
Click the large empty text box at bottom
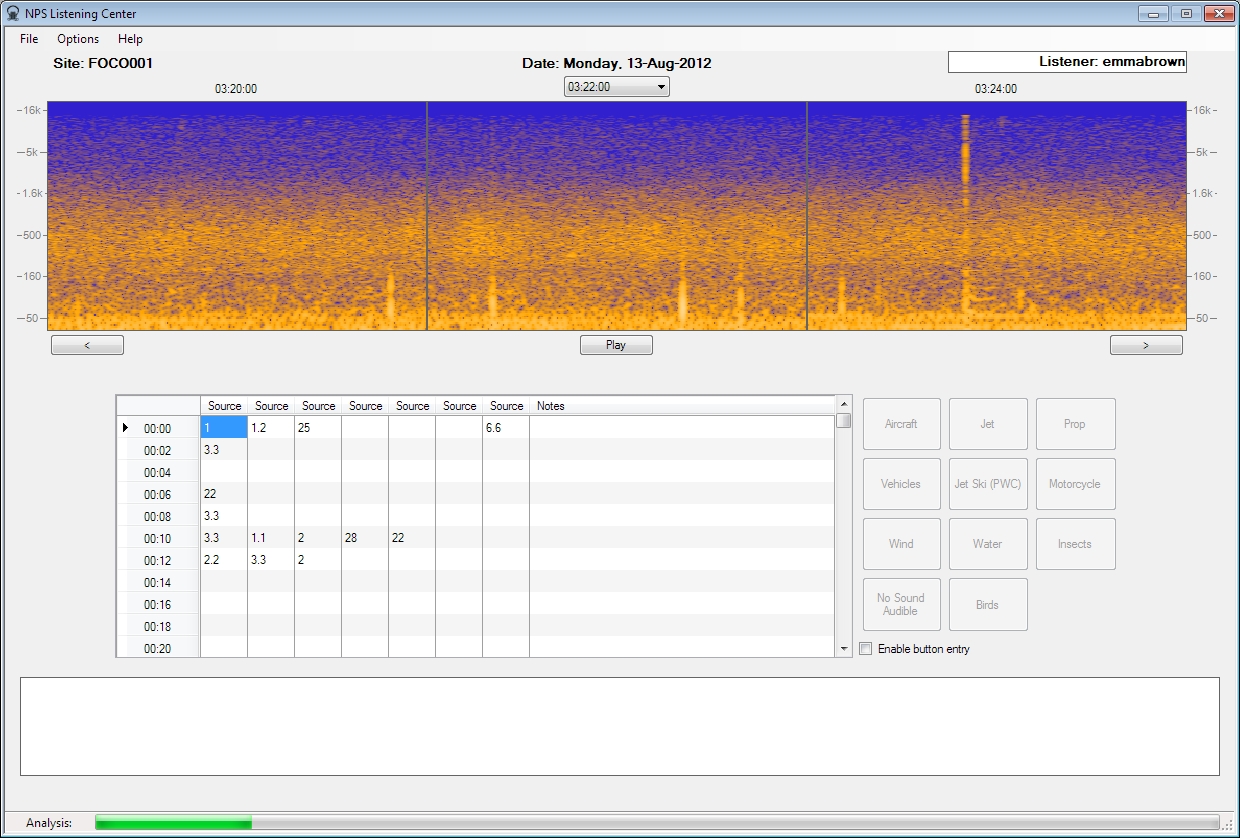tap(619, 726)
